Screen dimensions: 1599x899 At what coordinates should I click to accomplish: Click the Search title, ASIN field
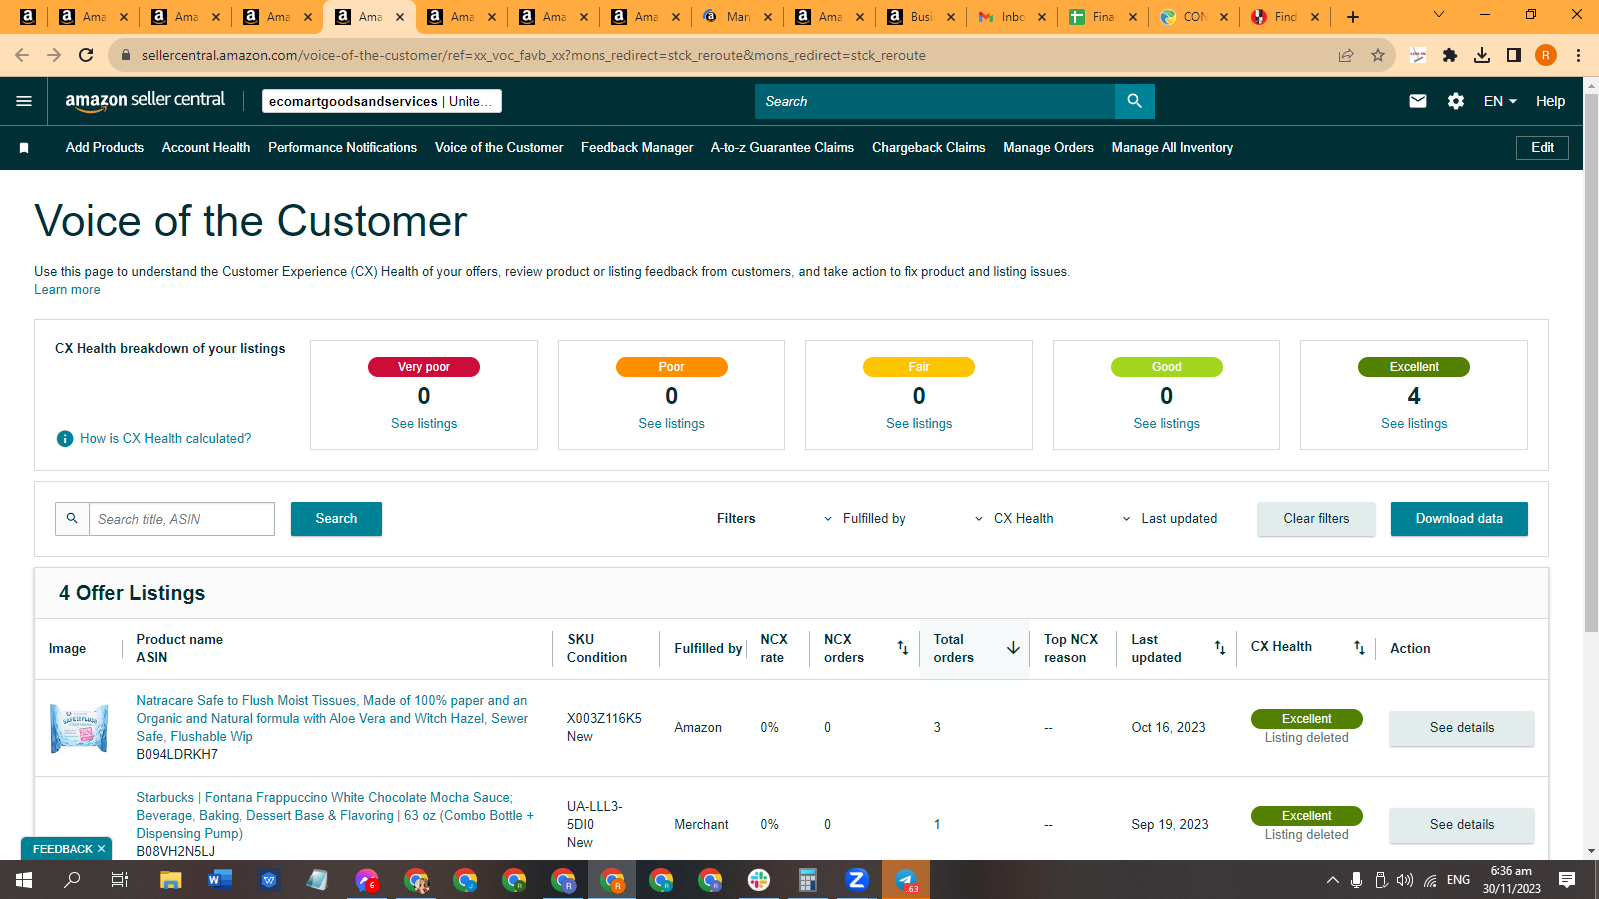182,519
